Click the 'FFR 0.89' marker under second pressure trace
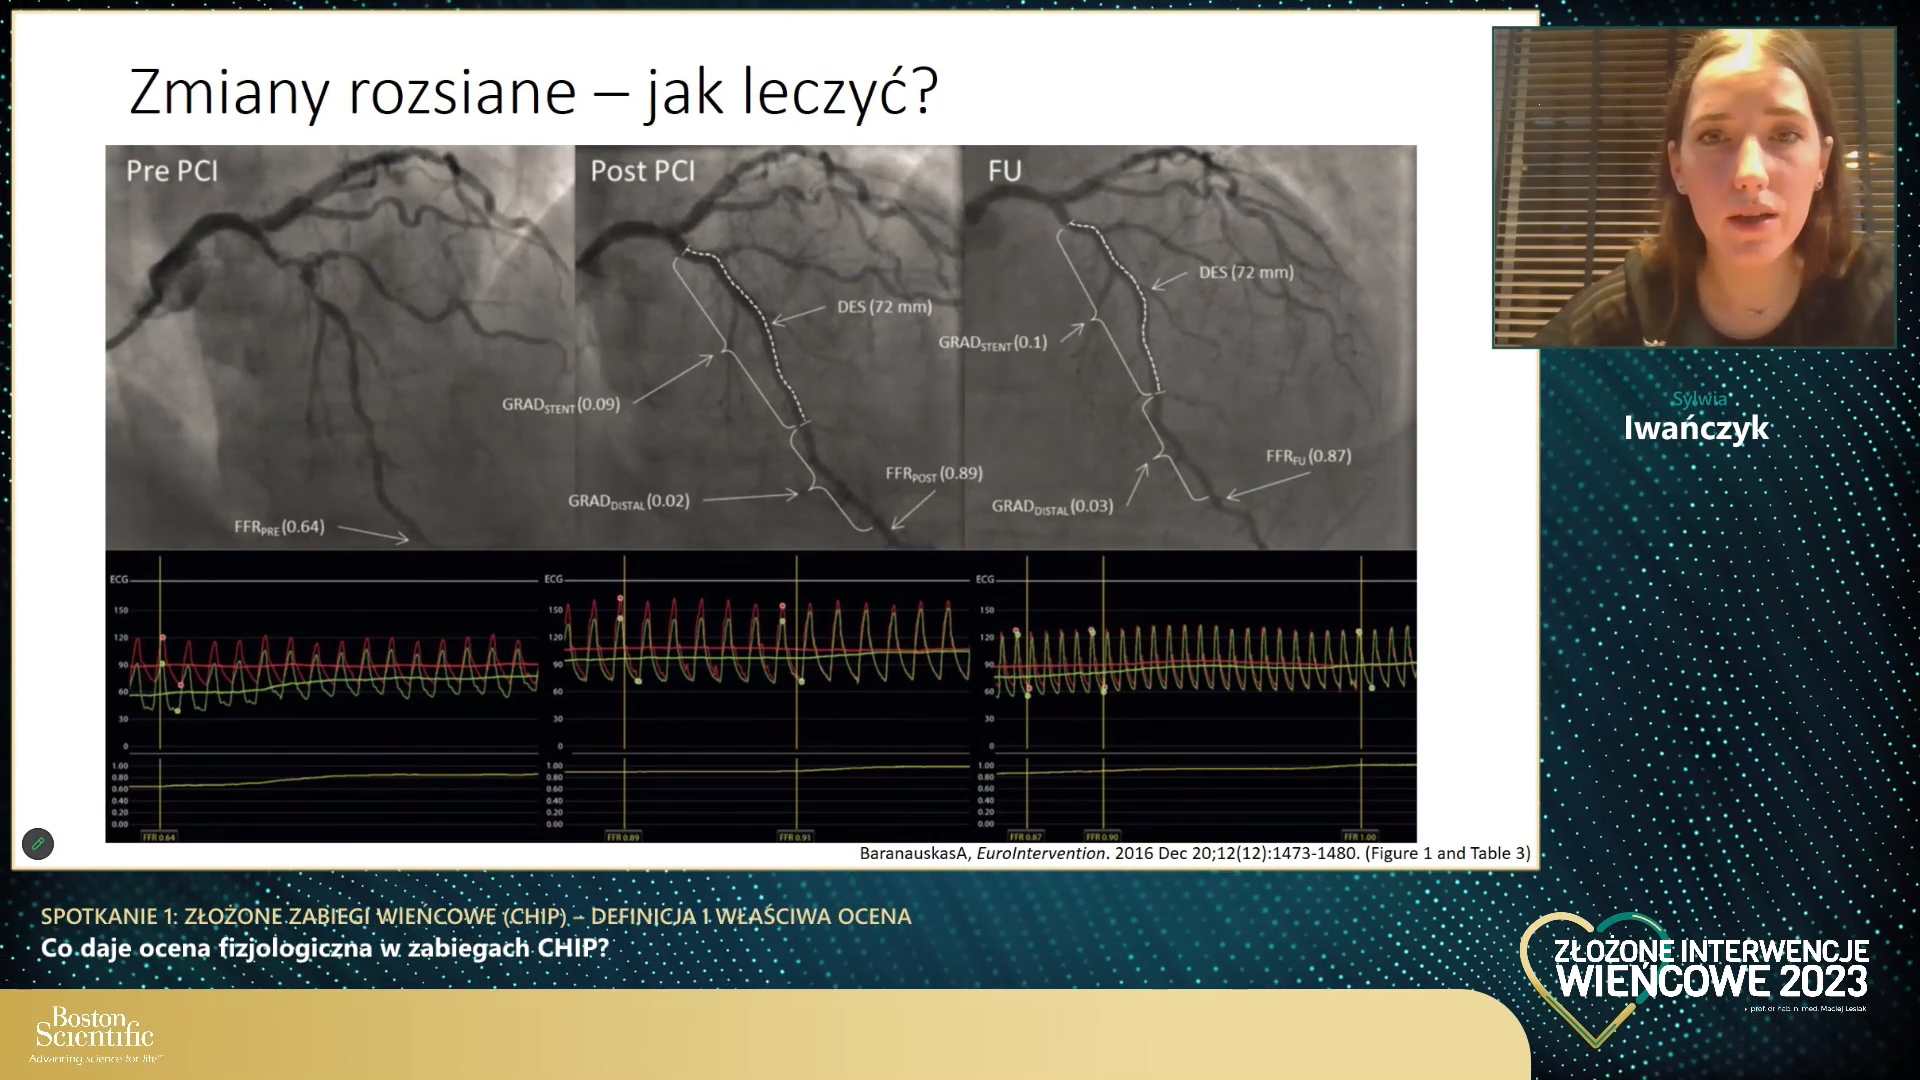 (x=623, y=837)
